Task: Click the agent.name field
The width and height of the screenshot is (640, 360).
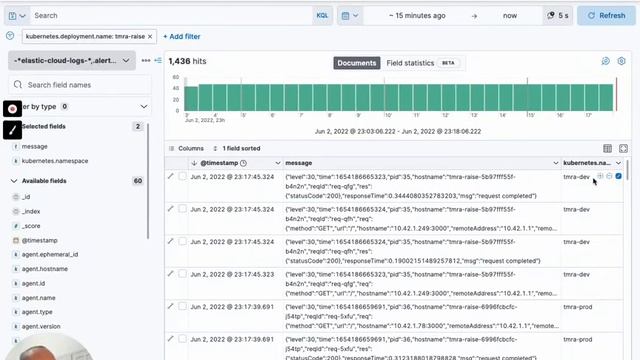Action: tap(38, 298)
